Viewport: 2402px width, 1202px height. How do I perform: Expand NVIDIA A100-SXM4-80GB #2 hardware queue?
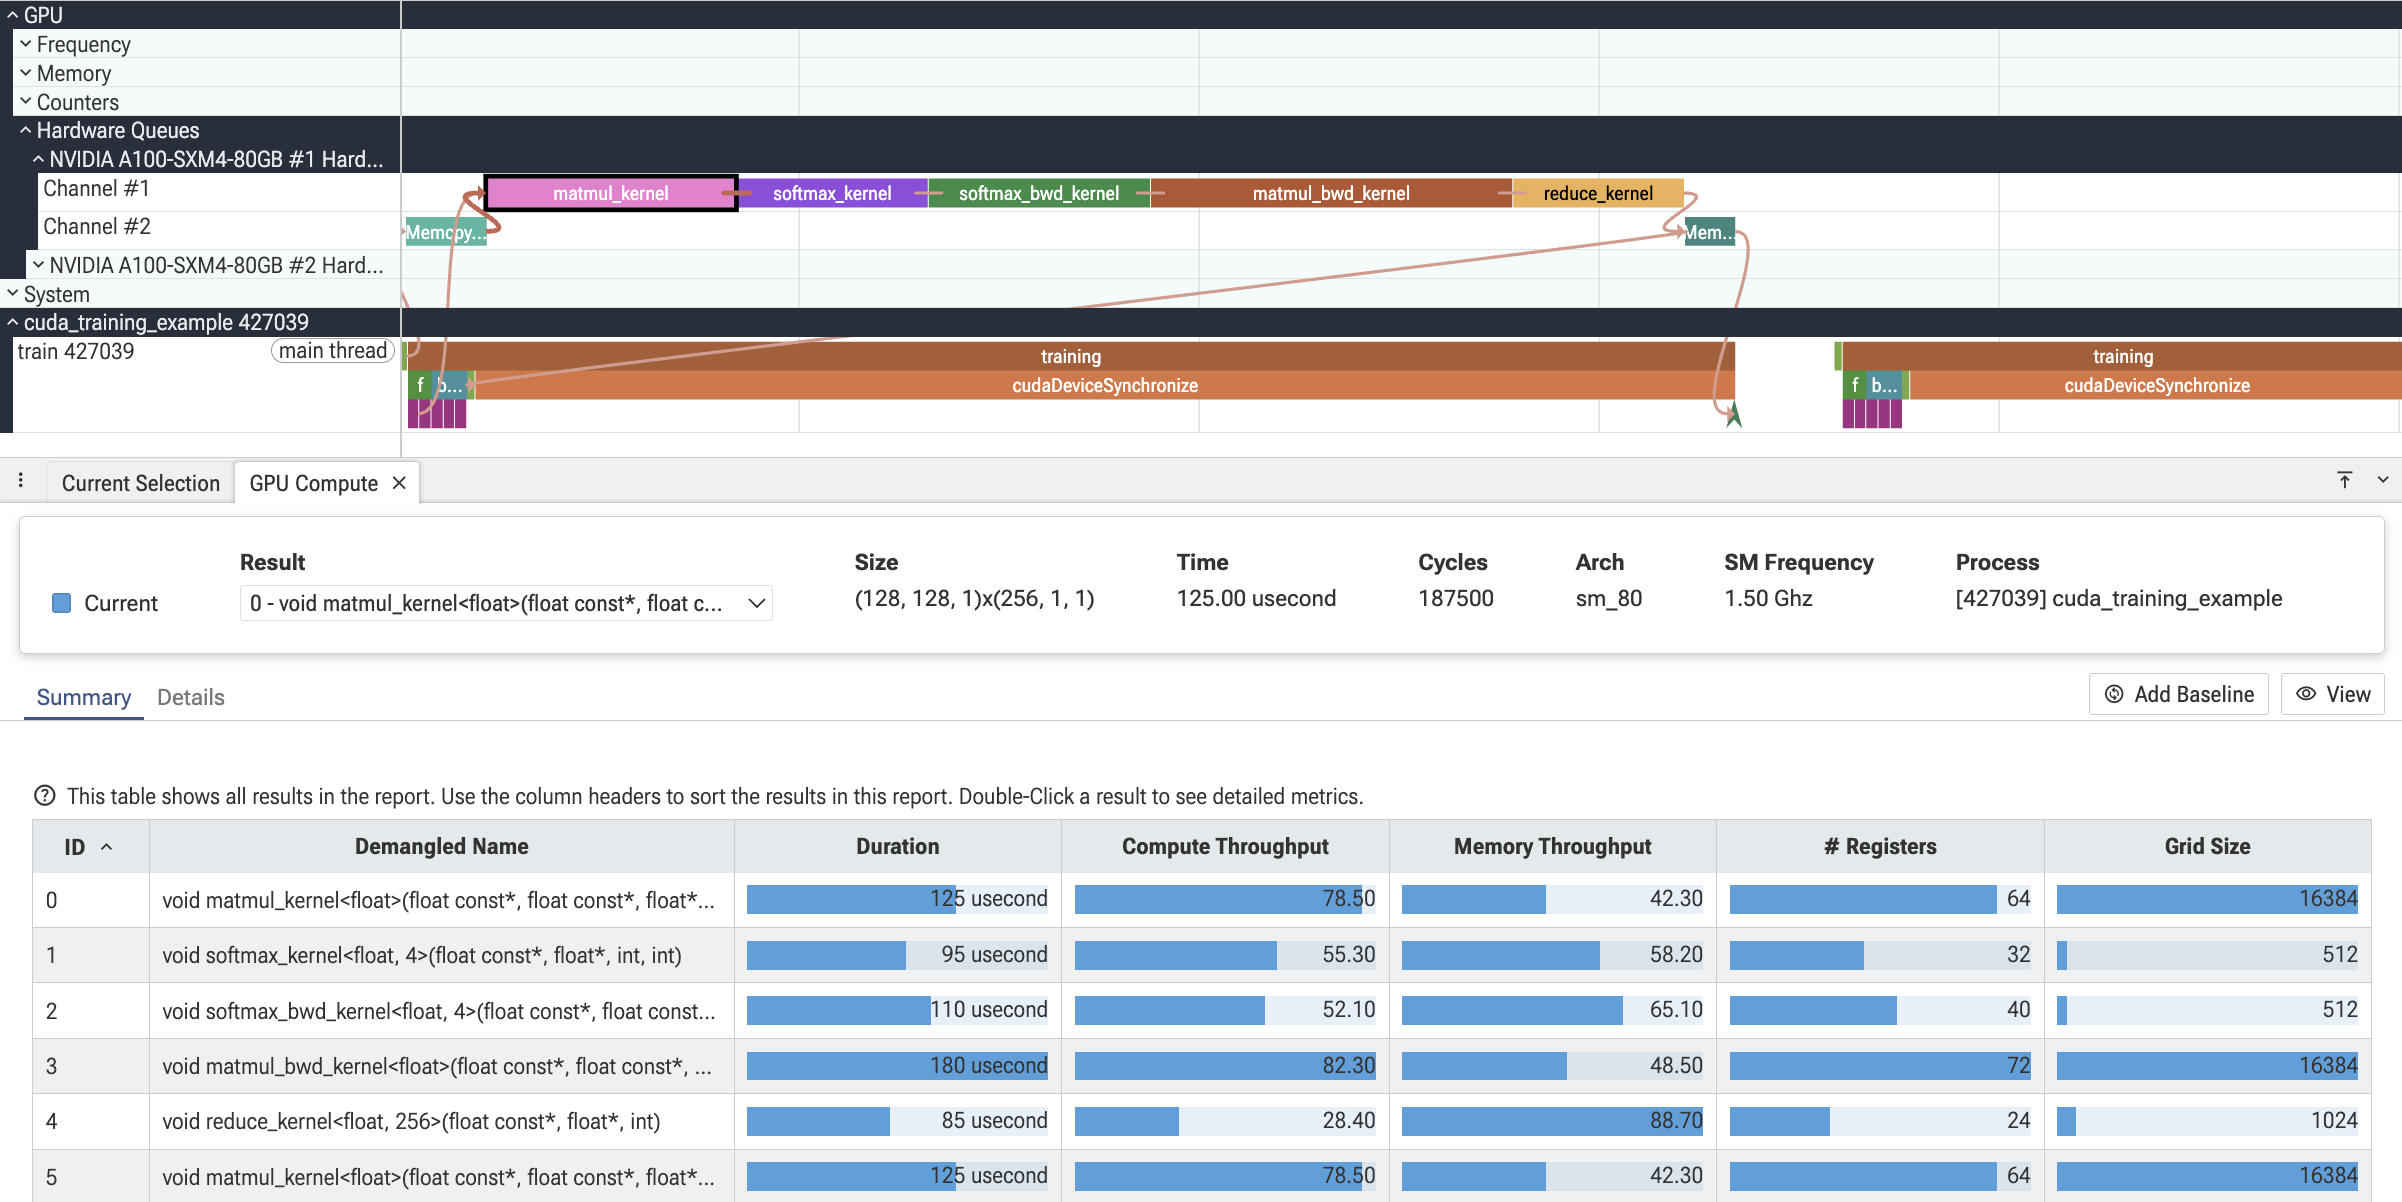pyautogui.click(x=38, y=265)
